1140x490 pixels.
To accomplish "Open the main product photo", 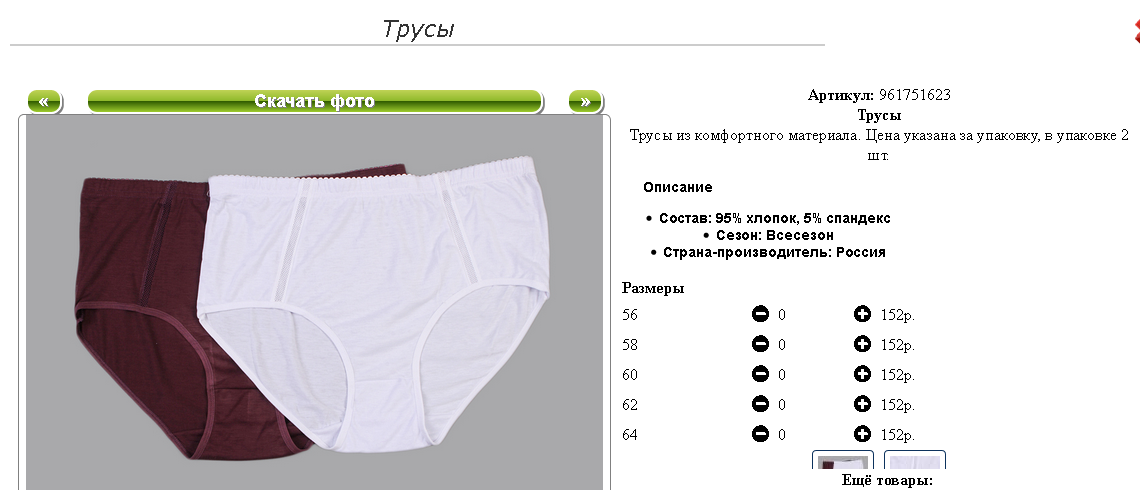I will [x=315, y=302].
